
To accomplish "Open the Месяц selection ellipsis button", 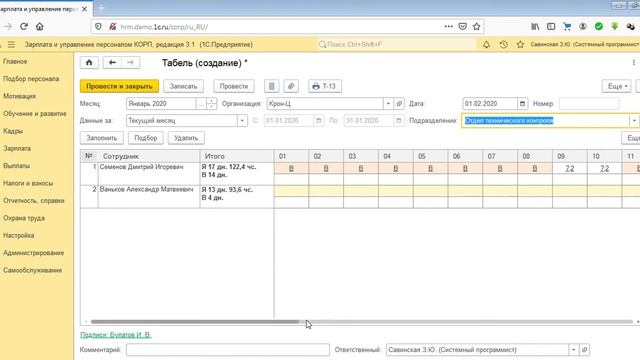I will click(200, 104).
